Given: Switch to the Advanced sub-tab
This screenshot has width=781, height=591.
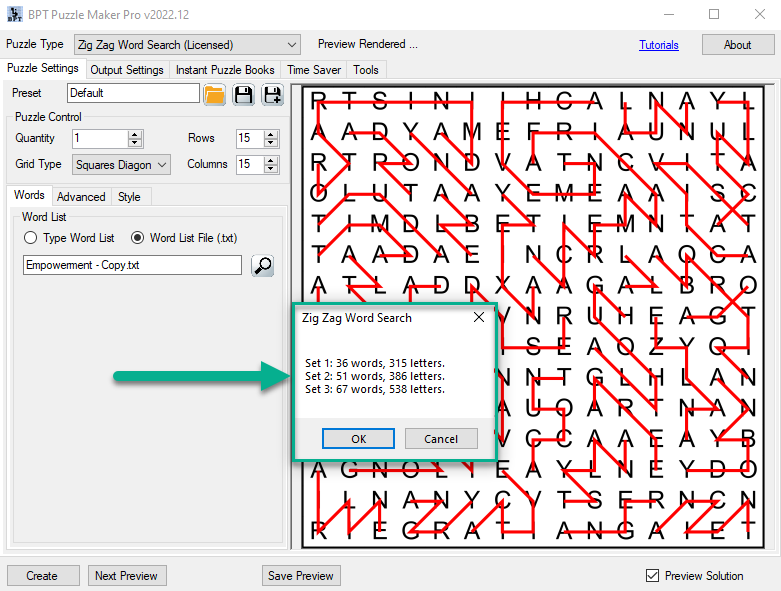Looking at the screenshot, I should click(x=81, y=197).
